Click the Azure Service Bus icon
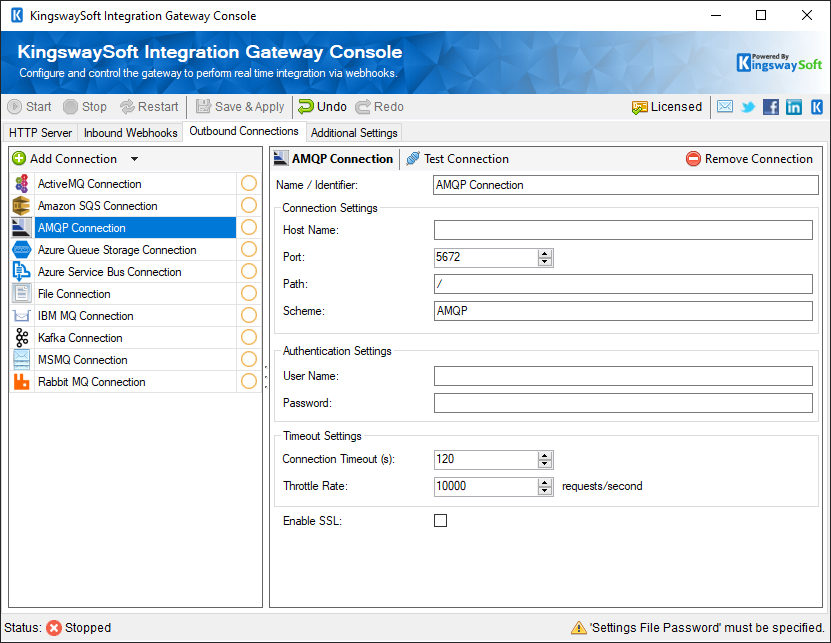 [22, 272]
